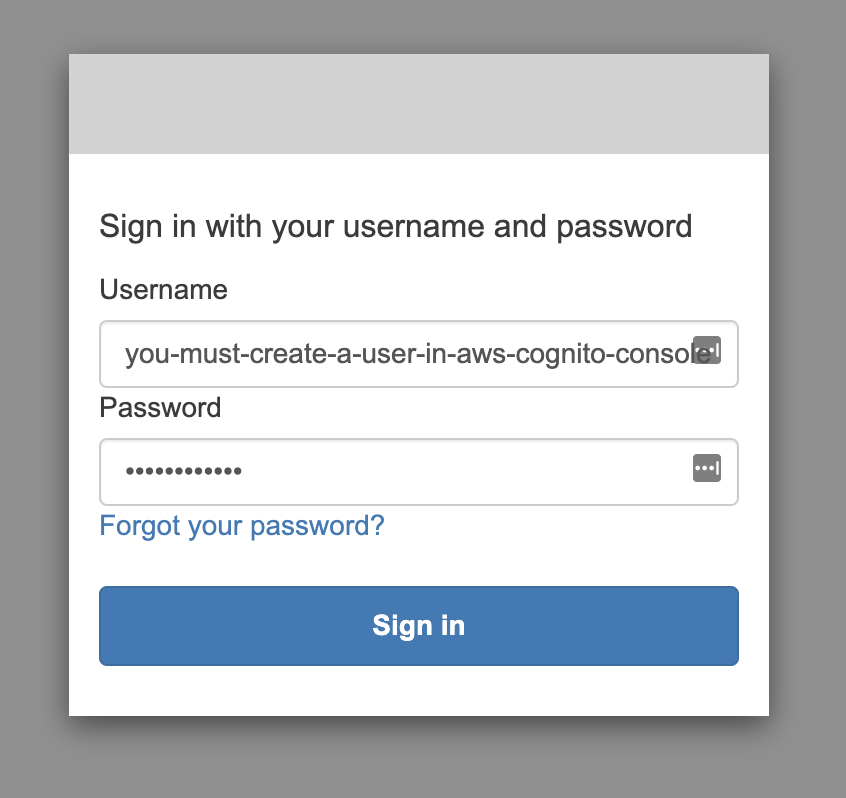Click white space below the Sign in button
The height and width of the screenshot is (798, 846).
[x=418, y=691]
